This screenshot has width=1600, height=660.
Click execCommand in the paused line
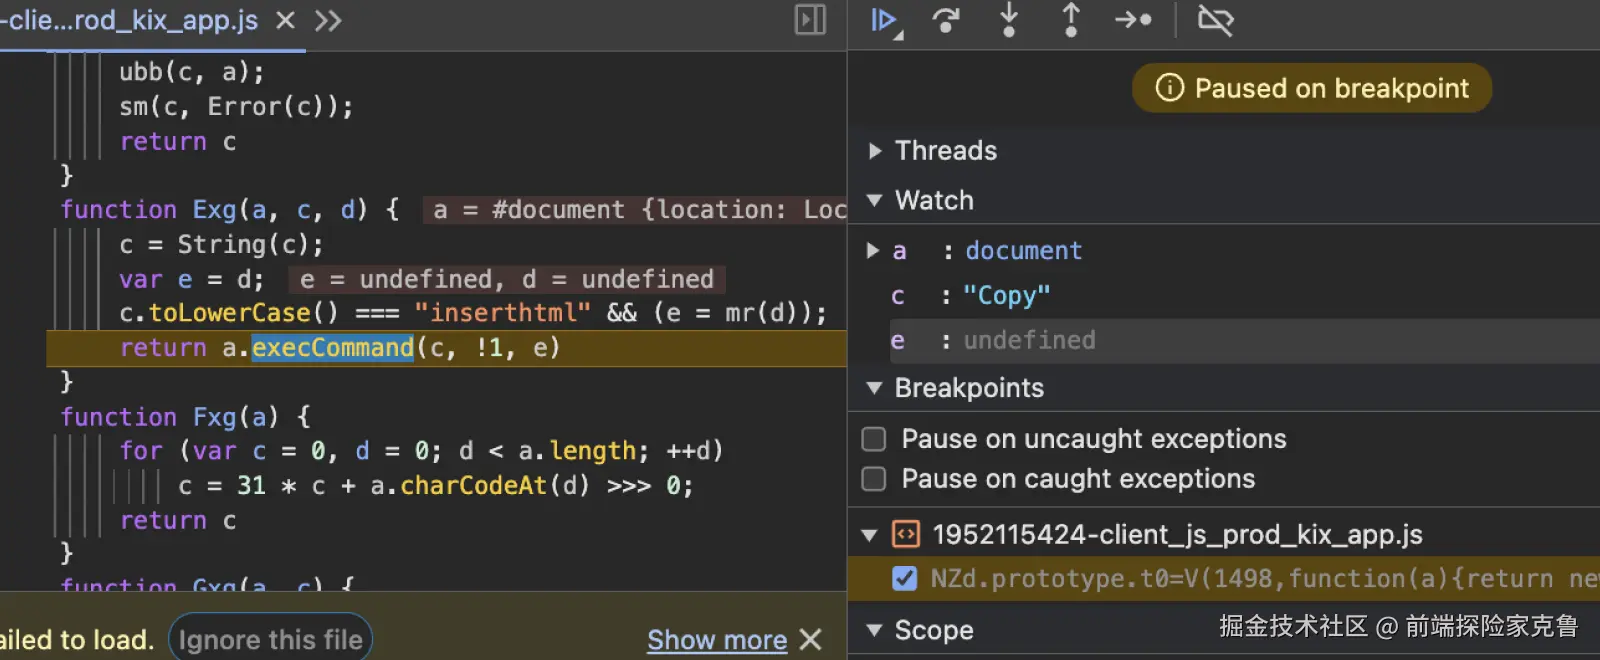point(332,347)
